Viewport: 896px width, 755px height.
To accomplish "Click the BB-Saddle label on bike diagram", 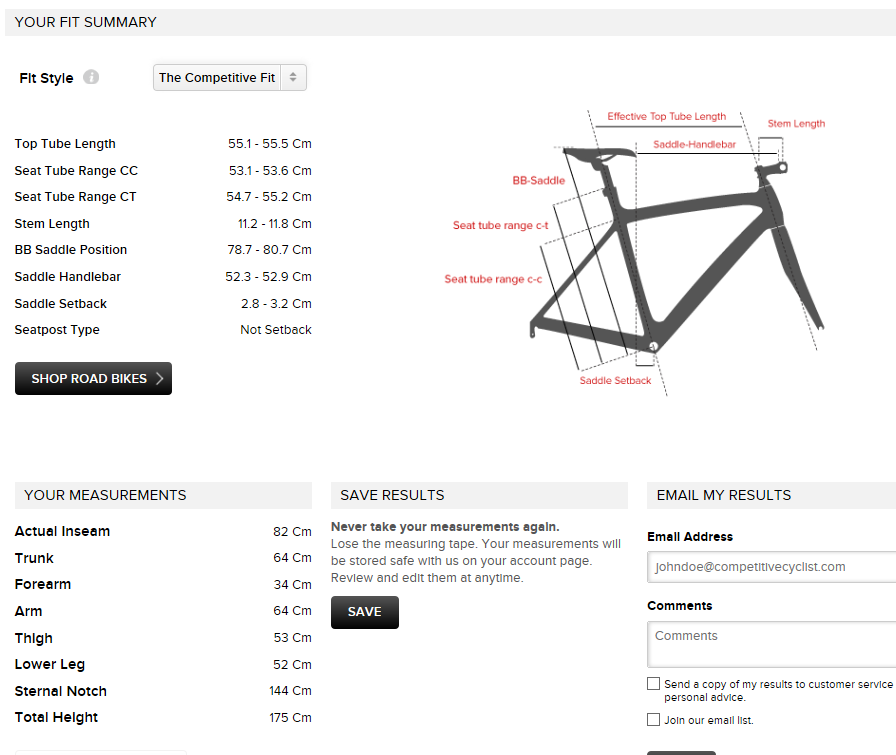I will (x=539, y=181).
